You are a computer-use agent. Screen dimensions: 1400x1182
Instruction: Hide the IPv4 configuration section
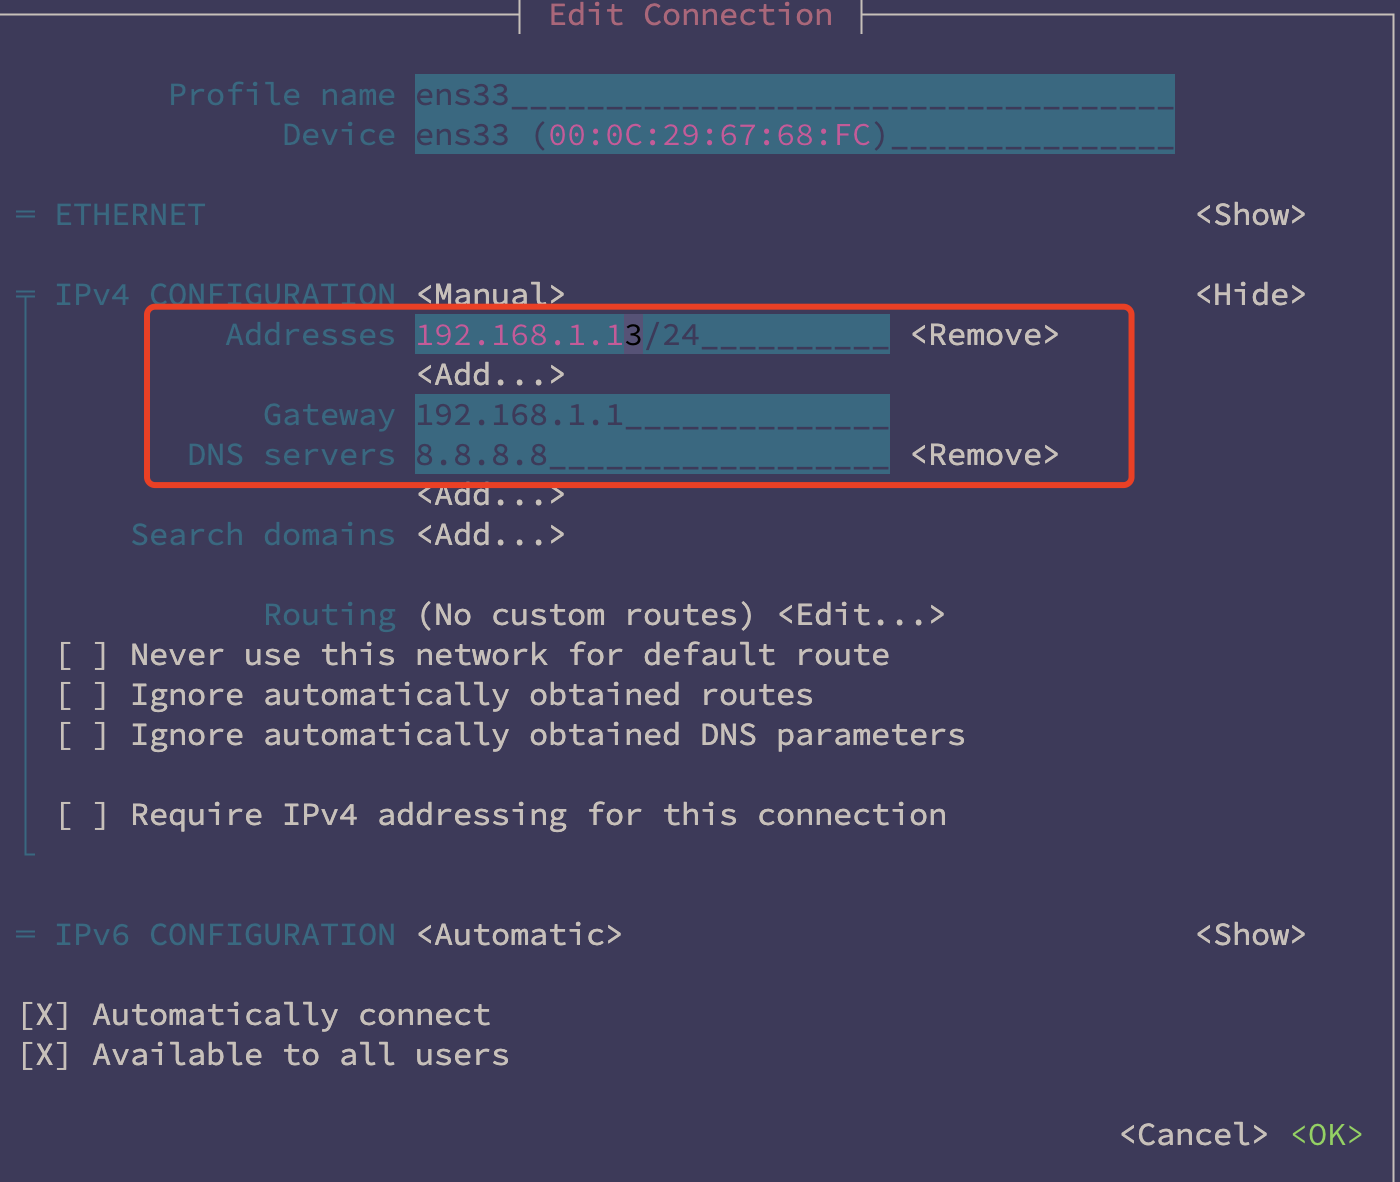[1250, 295]
